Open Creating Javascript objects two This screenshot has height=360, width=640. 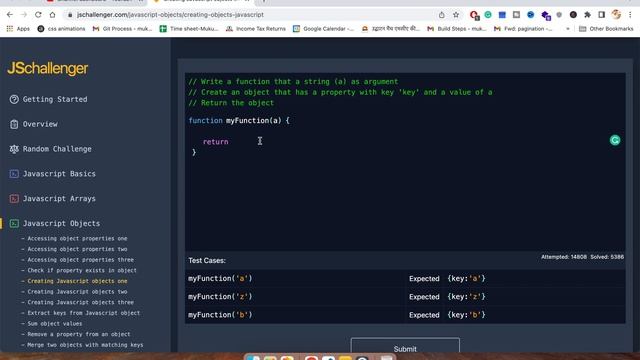(x=77, y=291)
